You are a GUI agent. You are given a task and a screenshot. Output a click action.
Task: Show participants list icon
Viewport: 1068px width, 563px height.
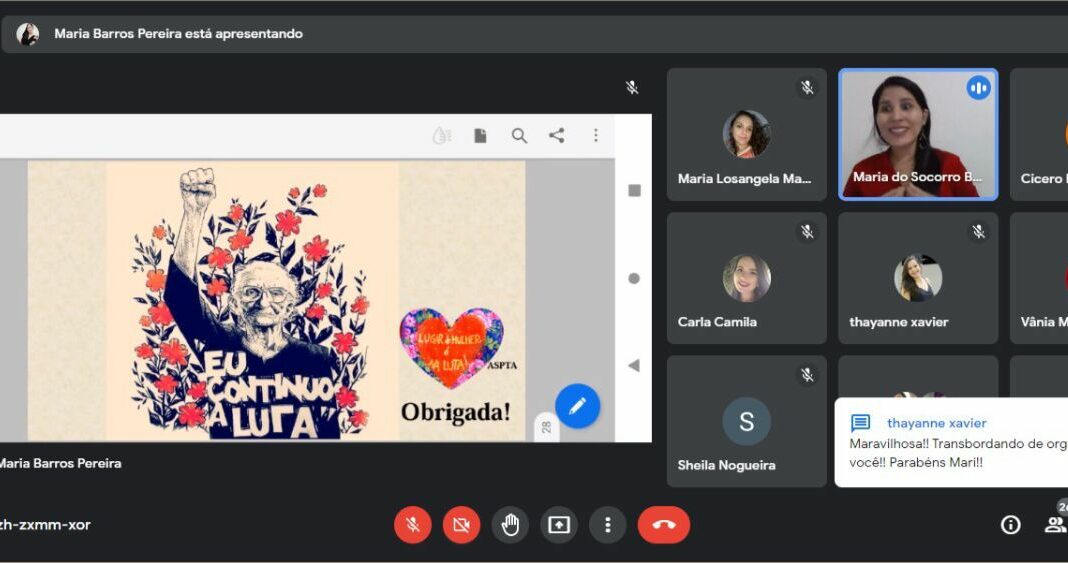point(1056,524)
